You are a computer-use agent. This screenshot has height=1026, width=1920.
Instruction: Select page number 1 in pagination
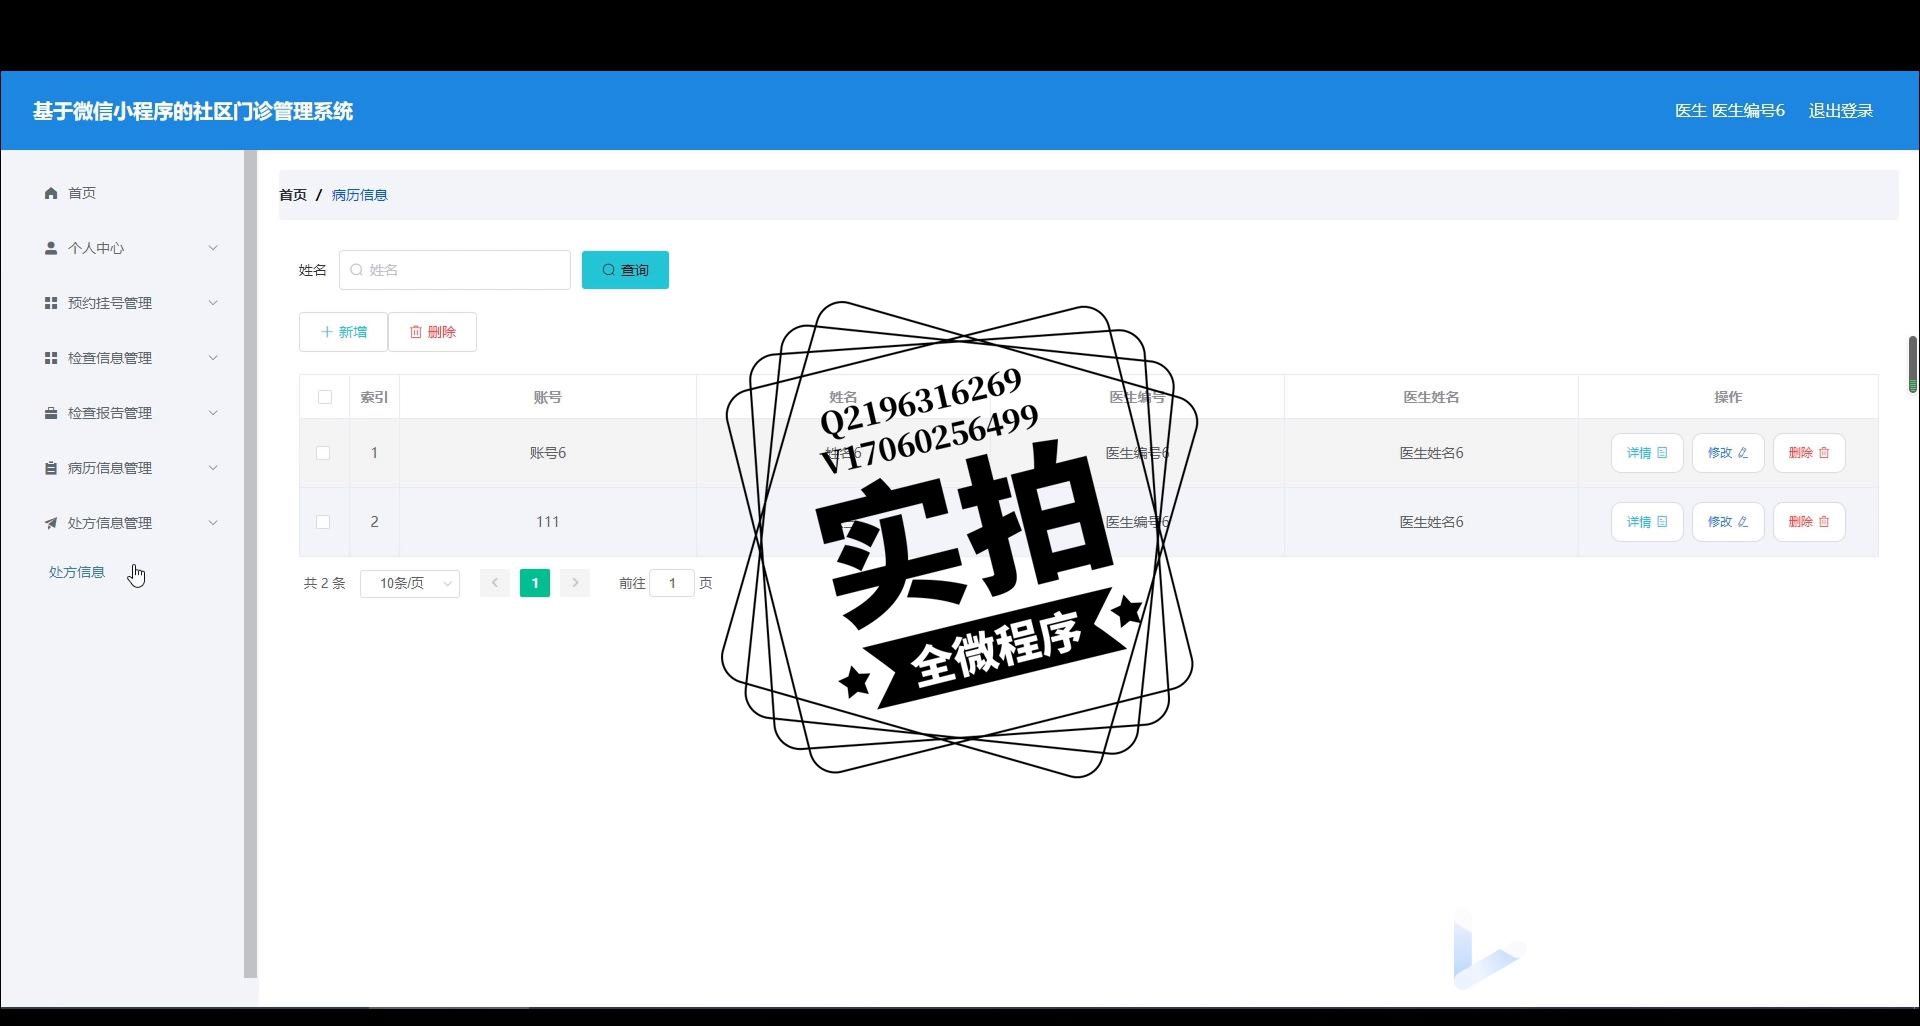click(535, 583)
